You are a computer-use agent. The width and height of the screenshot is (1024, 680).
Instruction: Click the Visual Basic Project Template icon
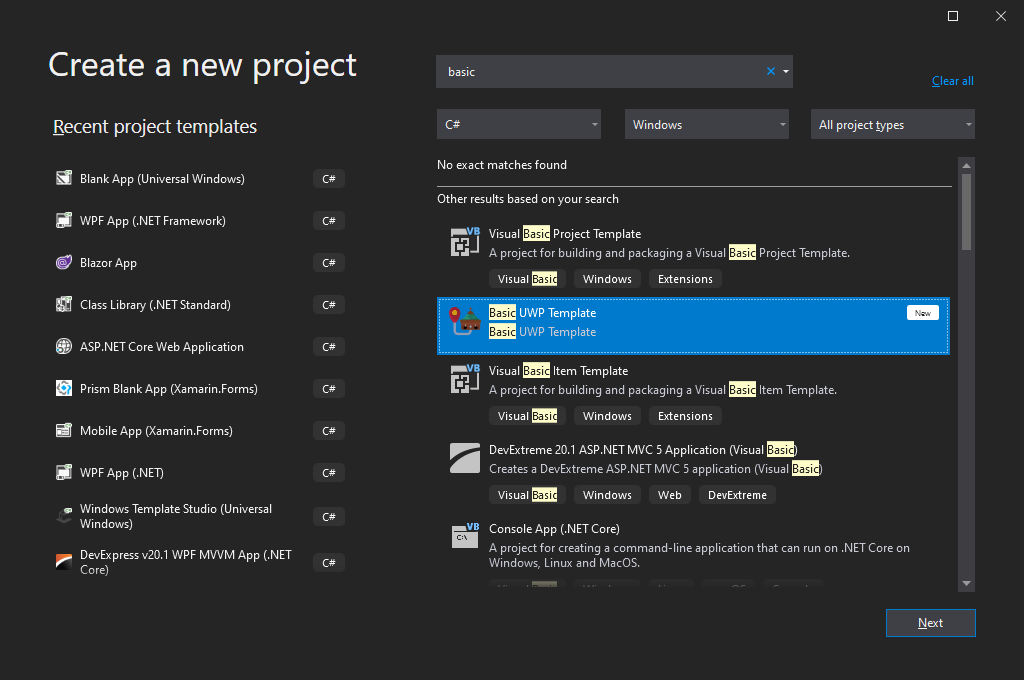tap(465, 241)
